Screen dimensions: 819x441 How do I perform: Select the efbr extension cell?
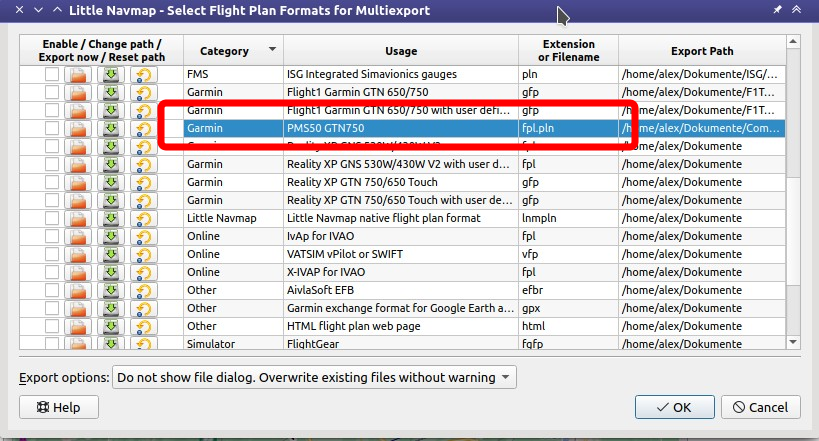tap(568, 291)
